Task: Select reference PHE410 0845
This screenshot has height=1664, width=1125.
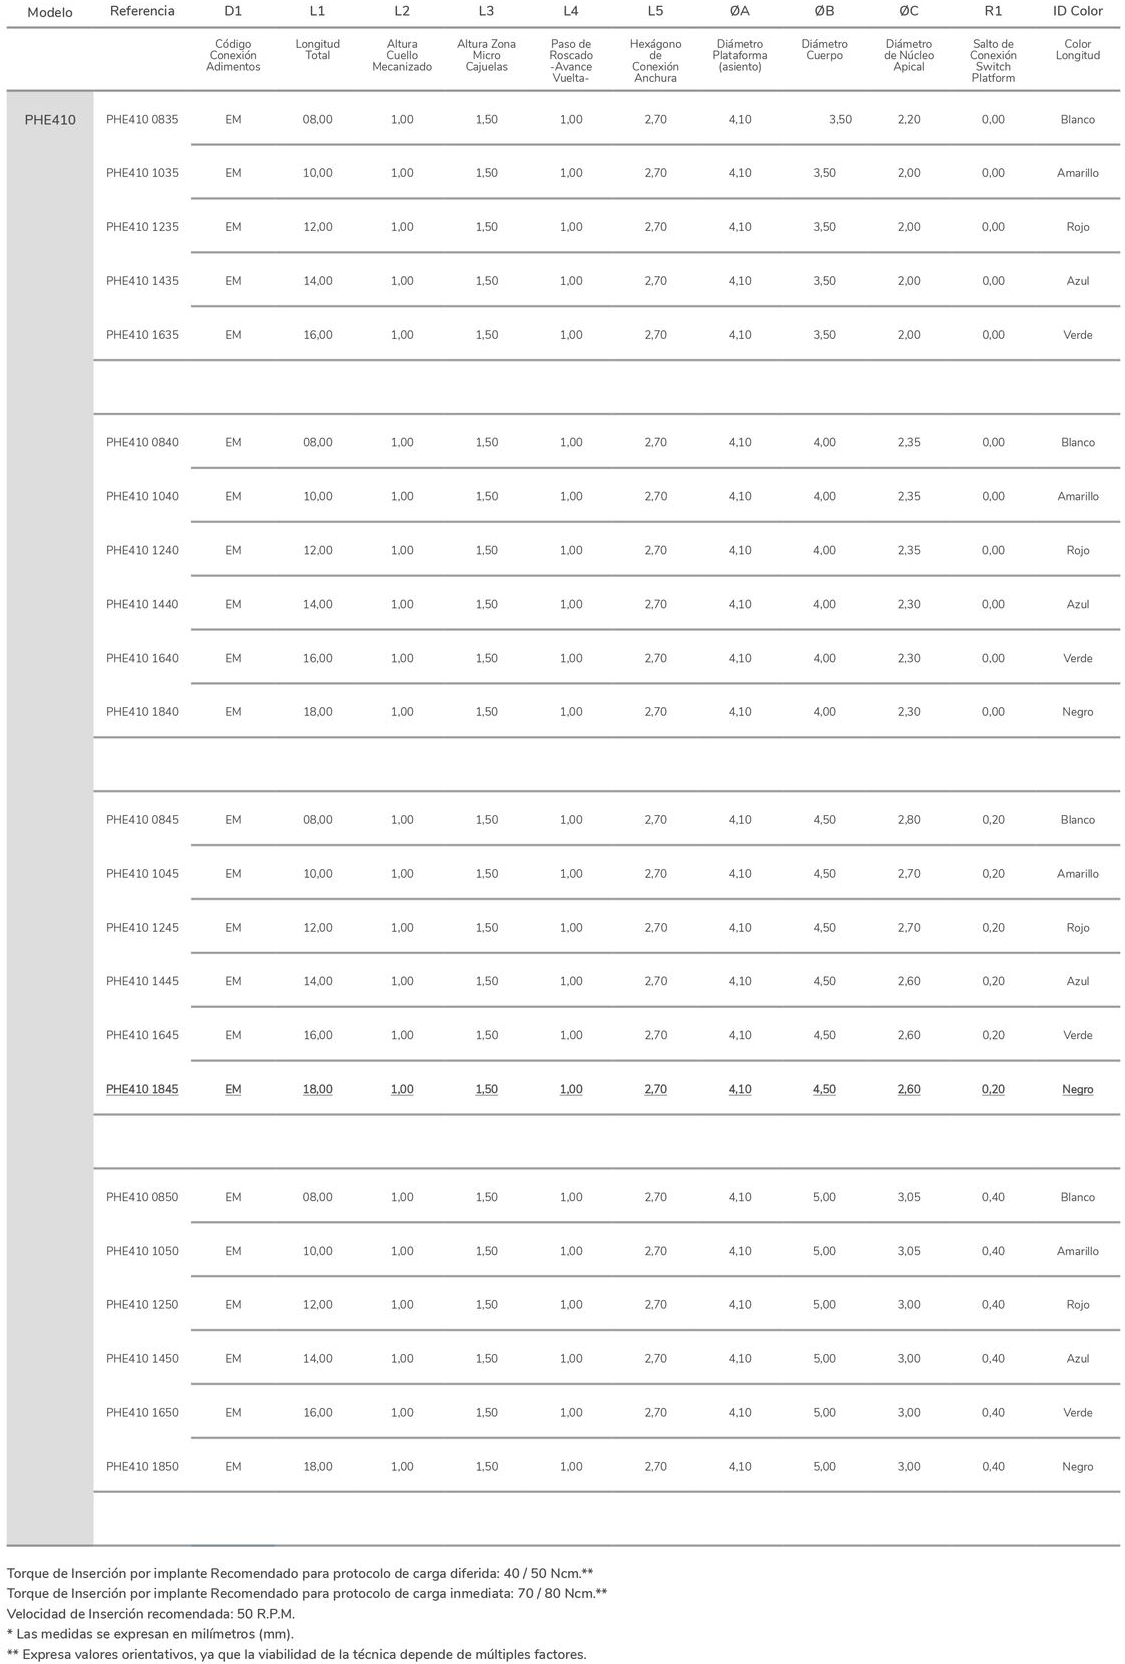Action: [142, 820]
